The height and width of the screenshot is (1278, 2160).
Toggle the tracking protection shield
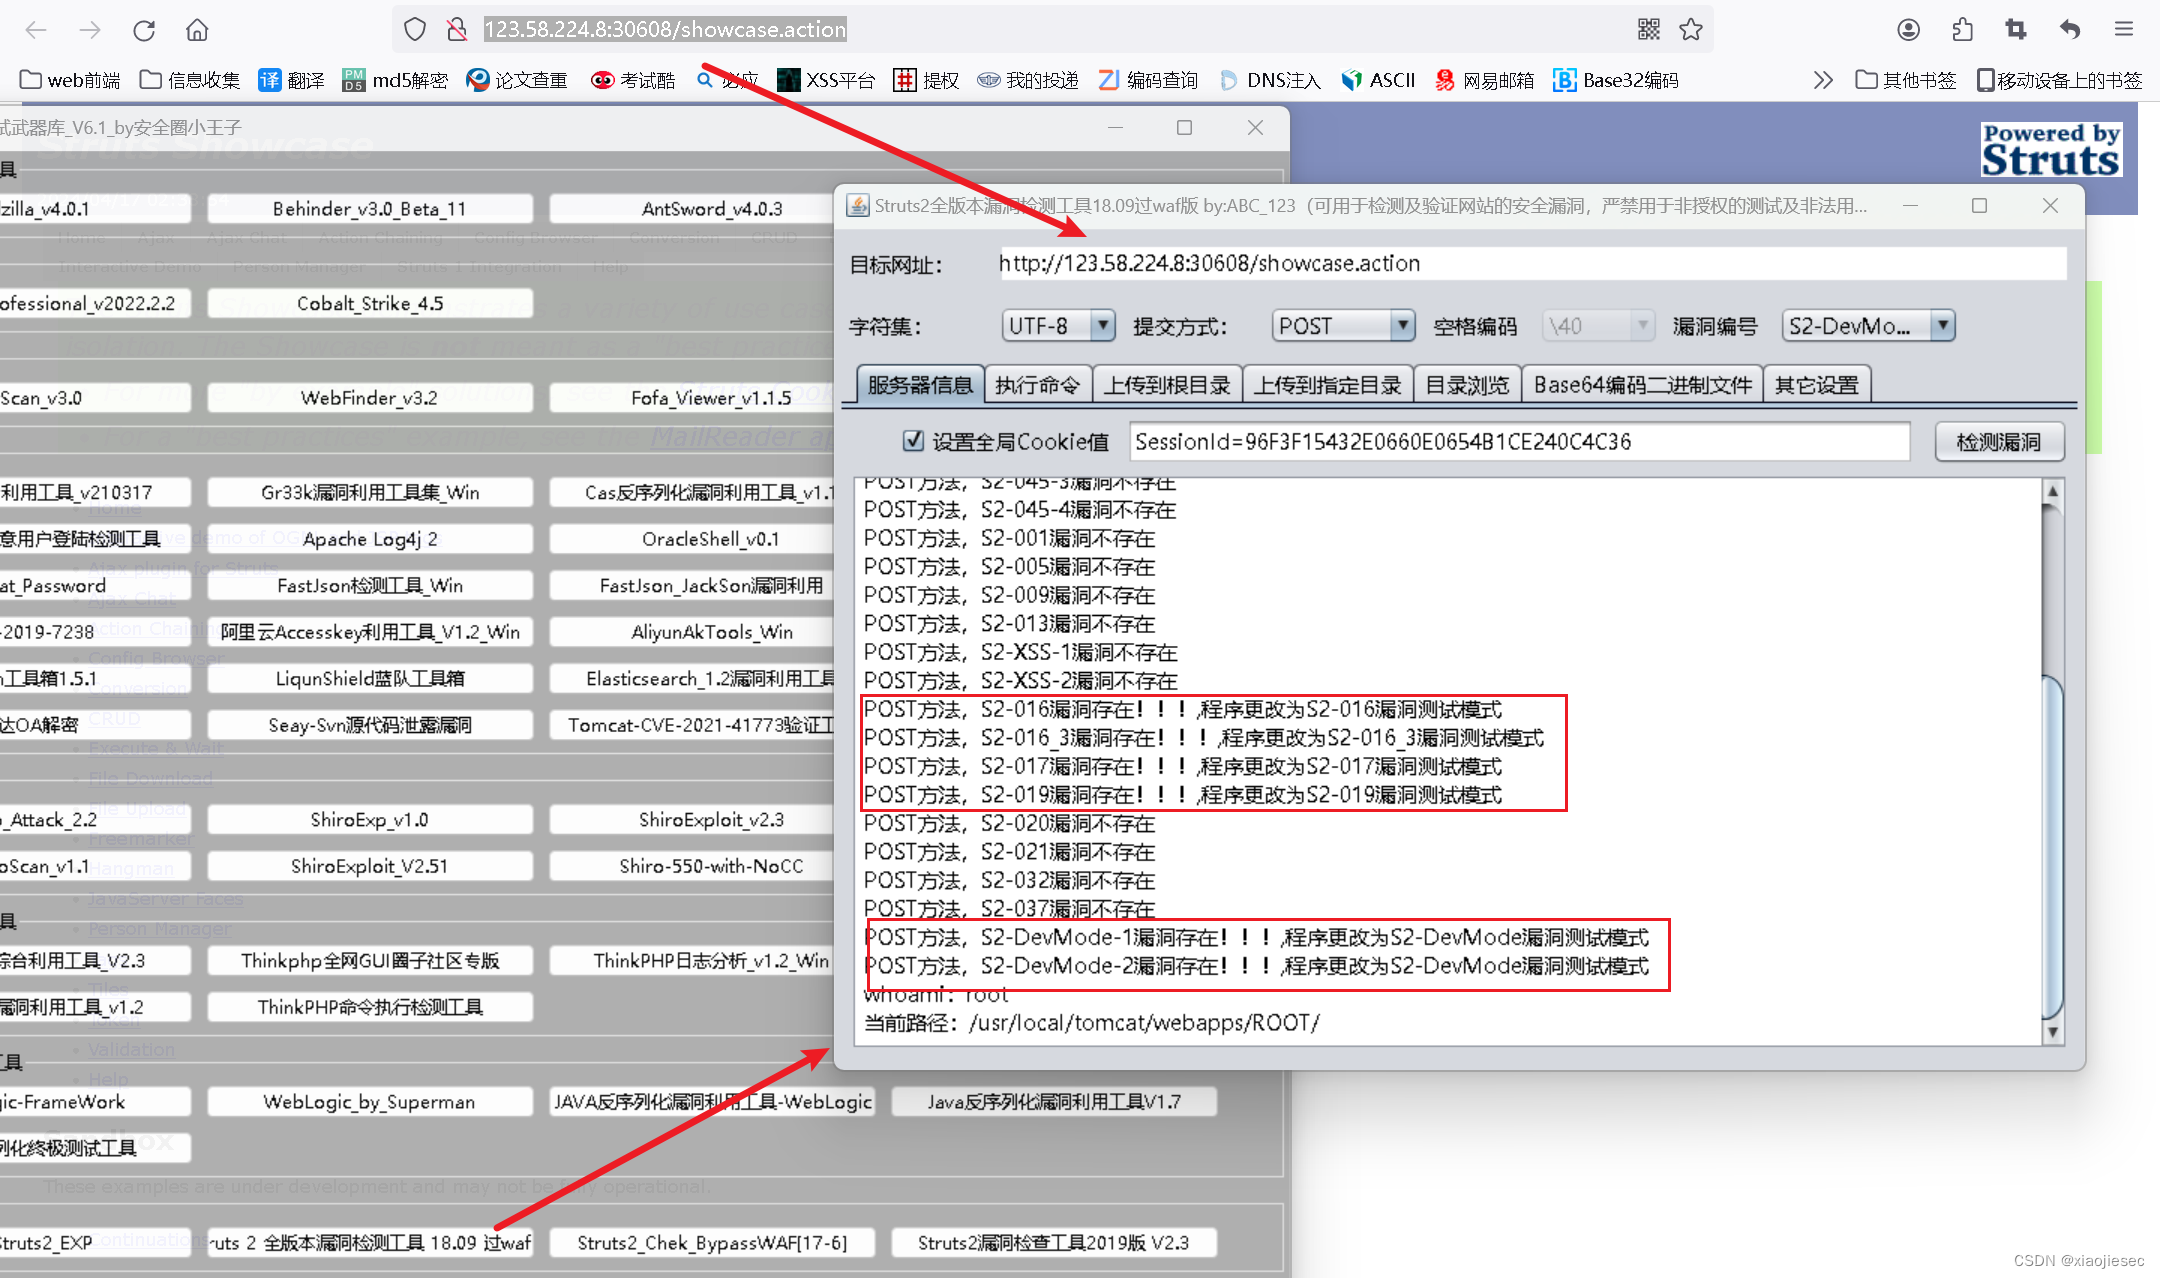click(414, 29)
